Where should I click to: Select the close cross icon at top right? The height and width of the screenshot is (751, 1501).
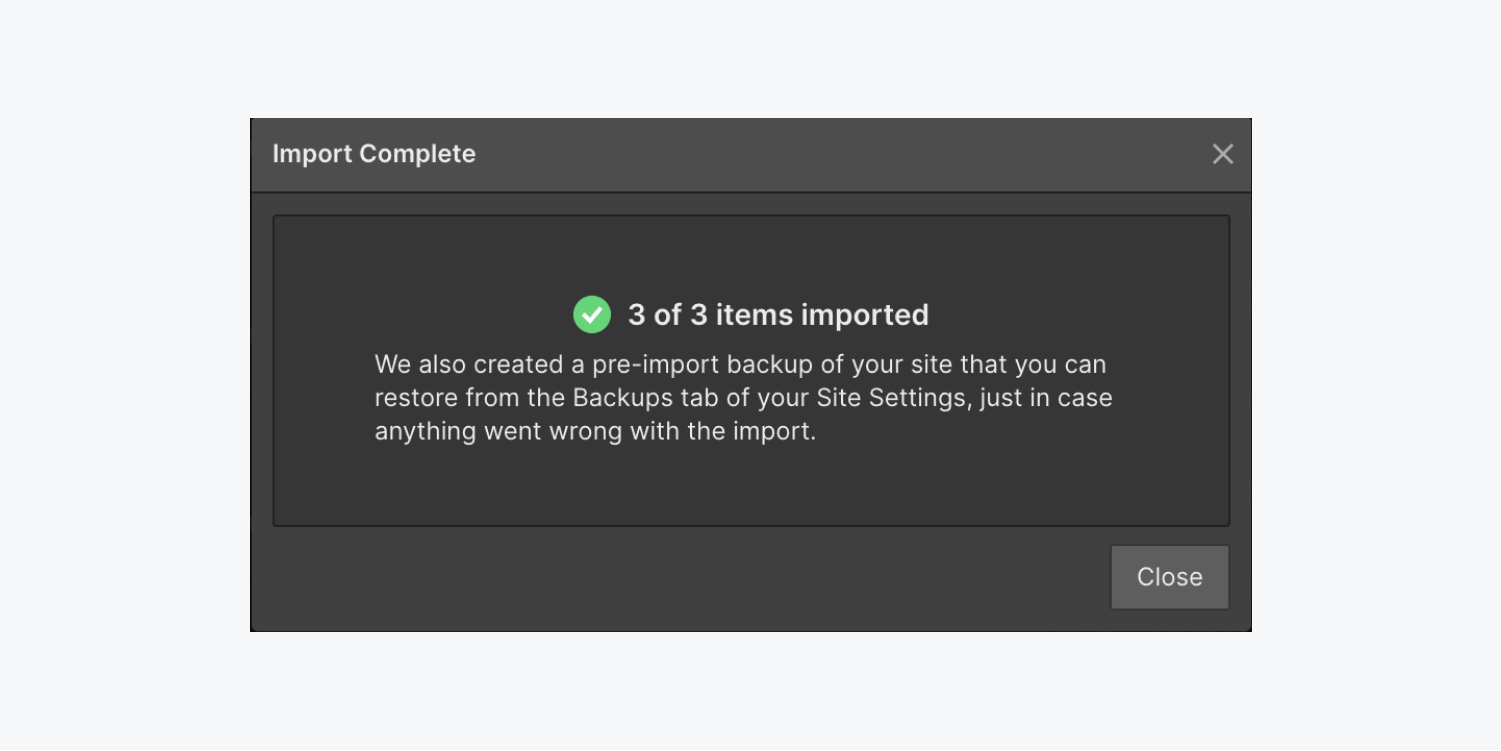(1222, 154)
